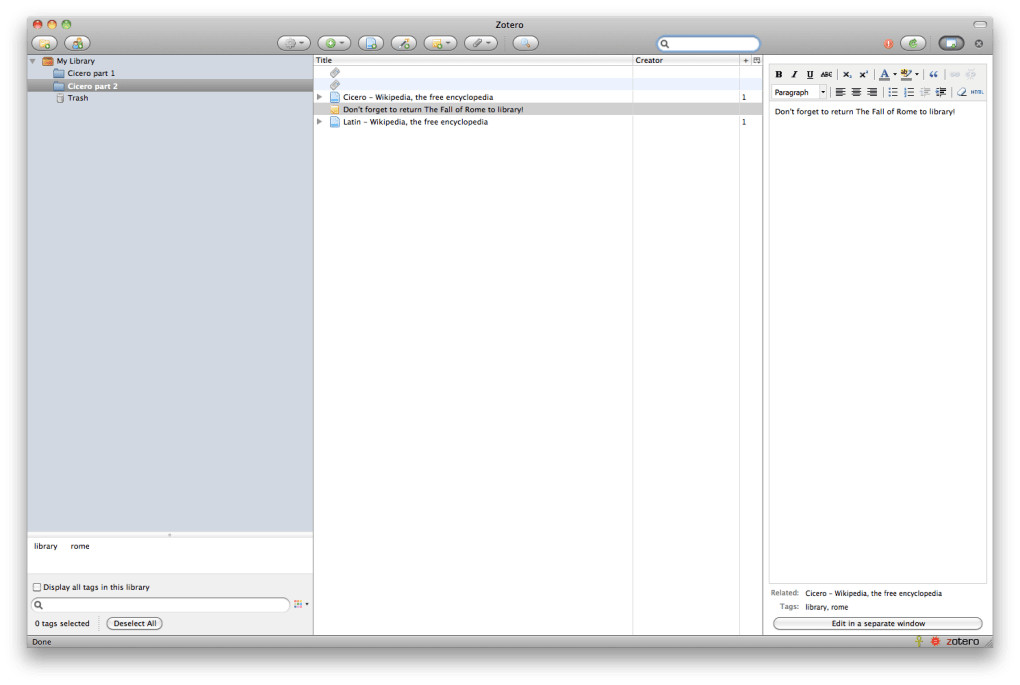Expand the Cicero Wikipedia item

[x=319, y=97]
